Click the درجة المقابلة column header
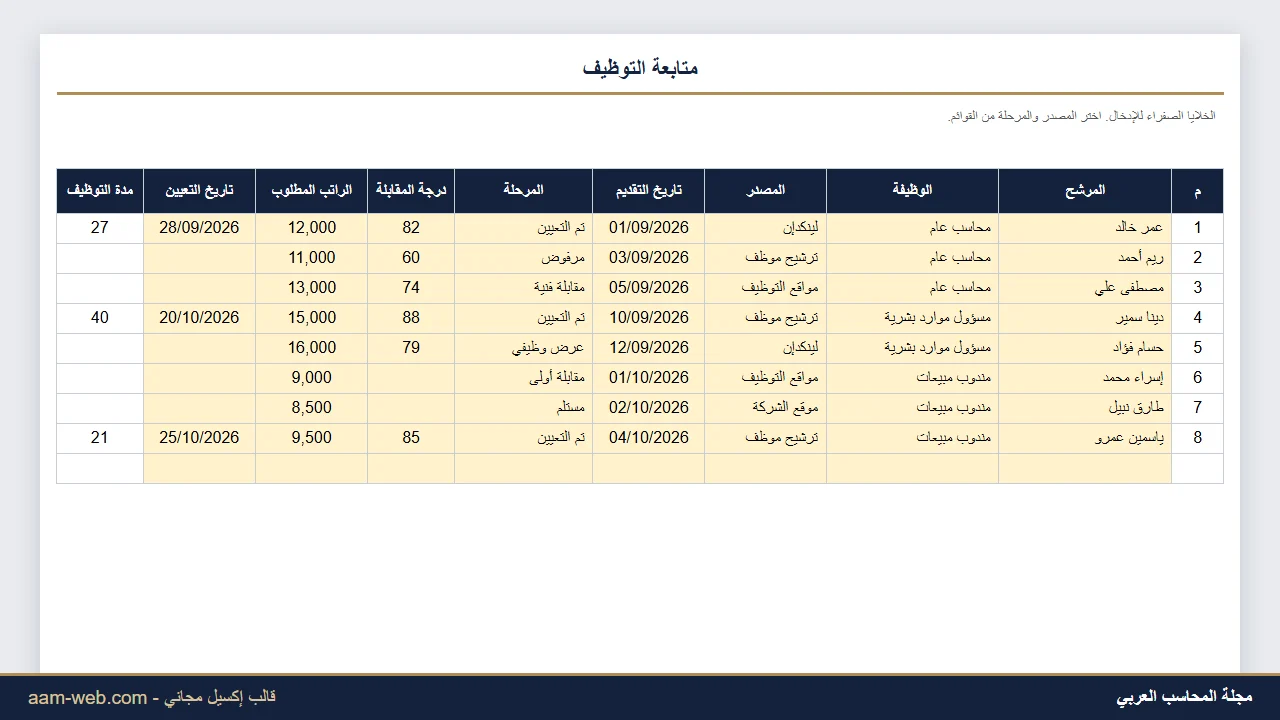This screenshot has height=720, width=1280. [x=411, y=191]
